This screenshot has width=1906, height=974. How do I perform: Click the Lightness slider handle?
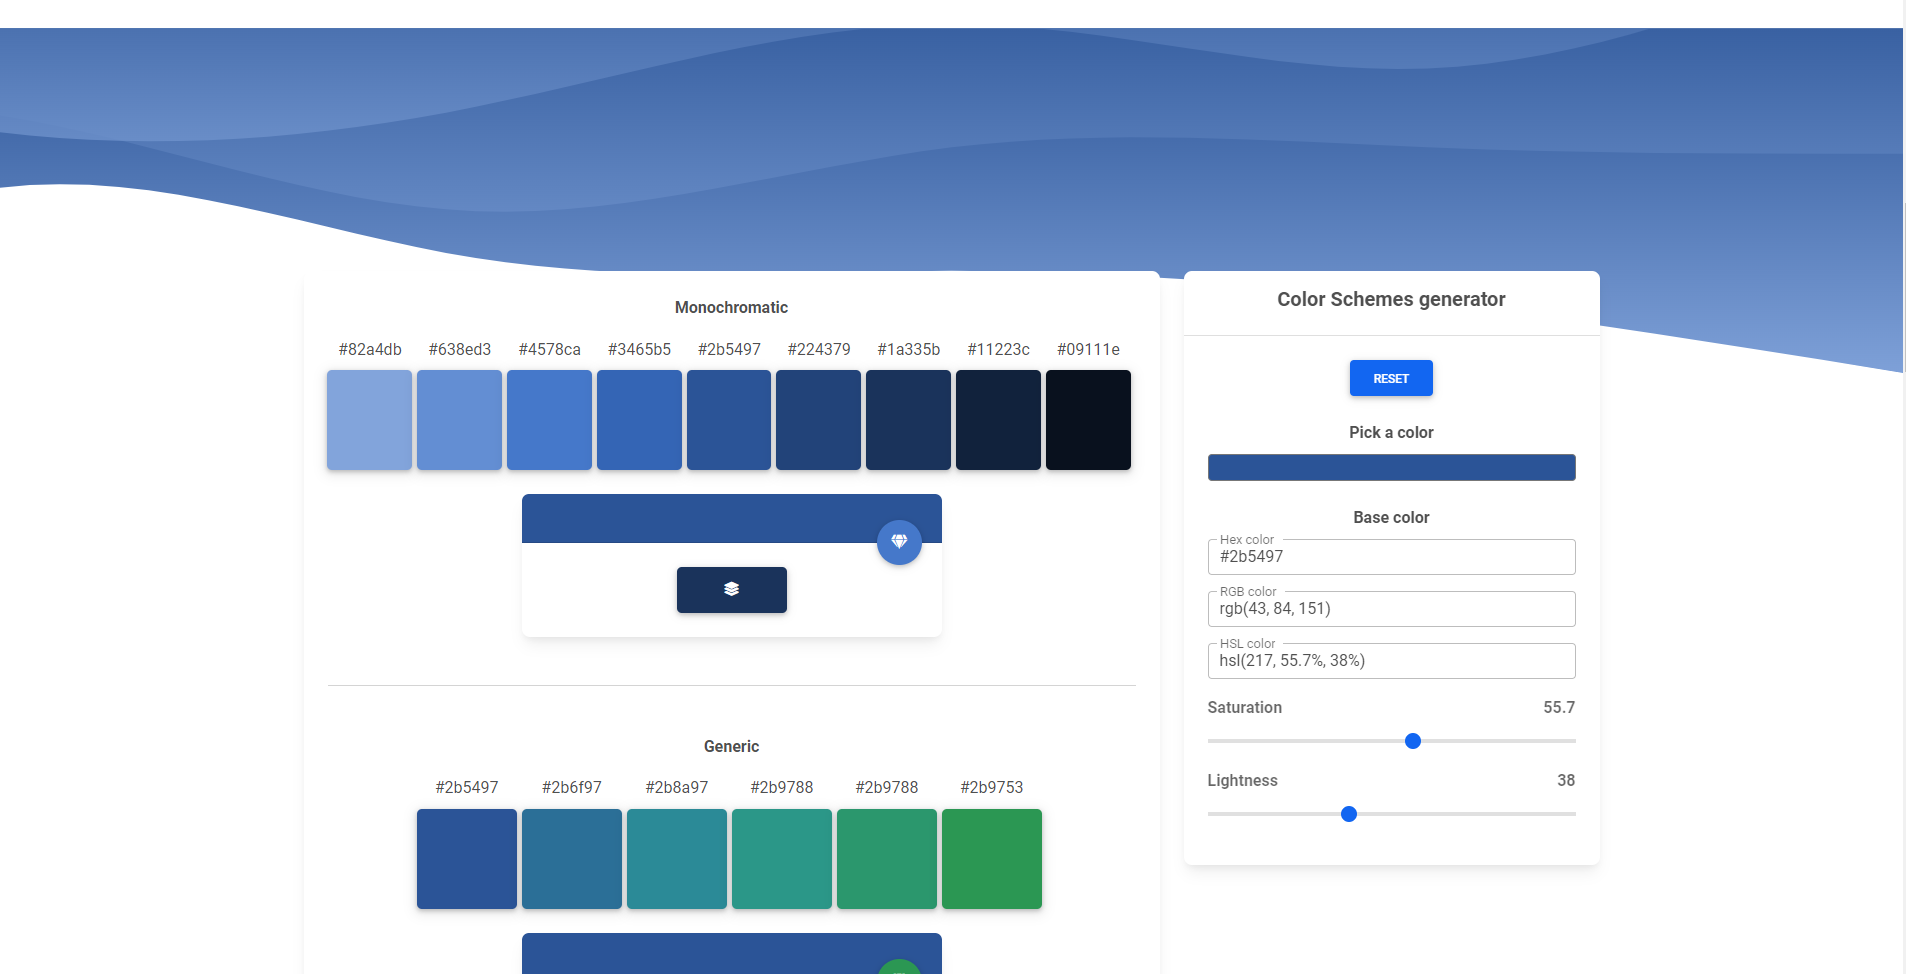[1348, 814]
